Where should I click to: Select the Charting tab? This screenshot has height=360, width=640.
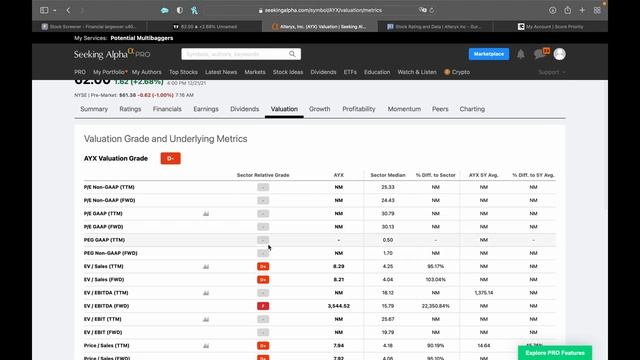[472, 109]
